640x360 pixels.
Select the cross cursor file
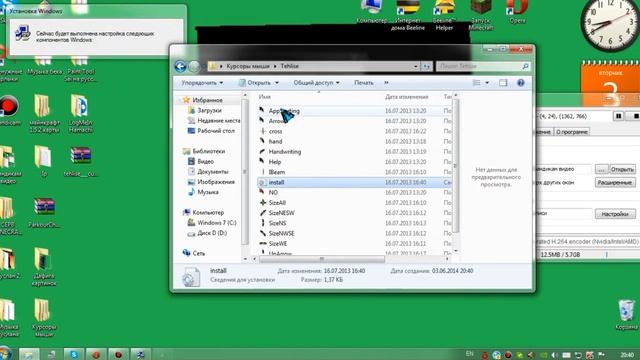[x=276, y=131]
